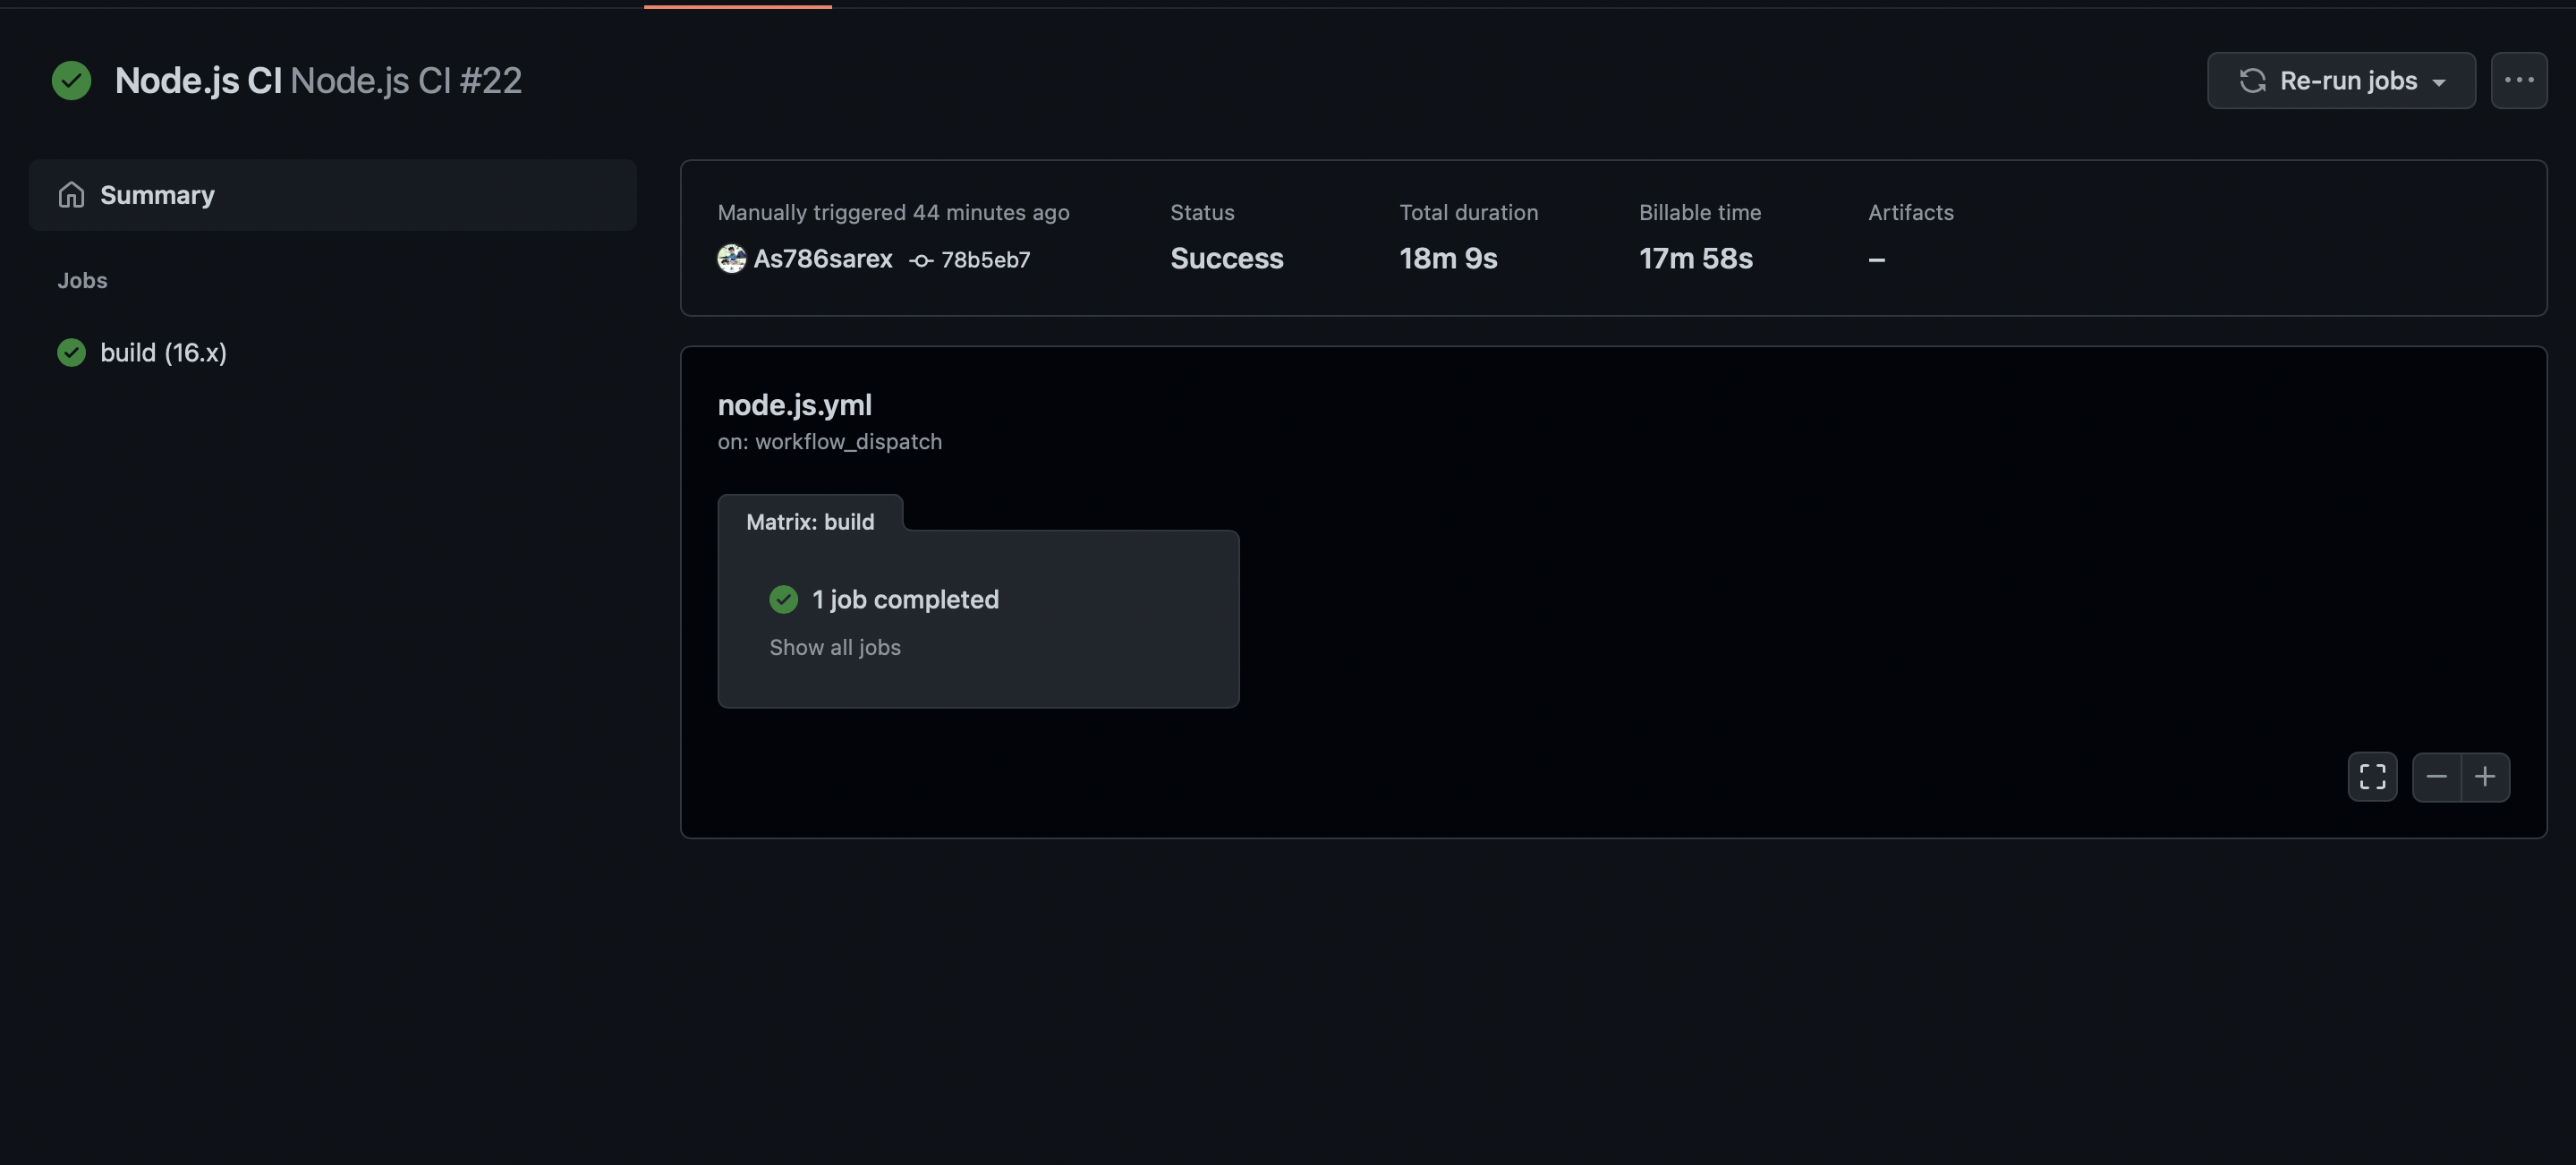This screenshot has width=2576, height=1165.
Task: Open the As786sarex profile link
Action: click(x=822, y=259)
